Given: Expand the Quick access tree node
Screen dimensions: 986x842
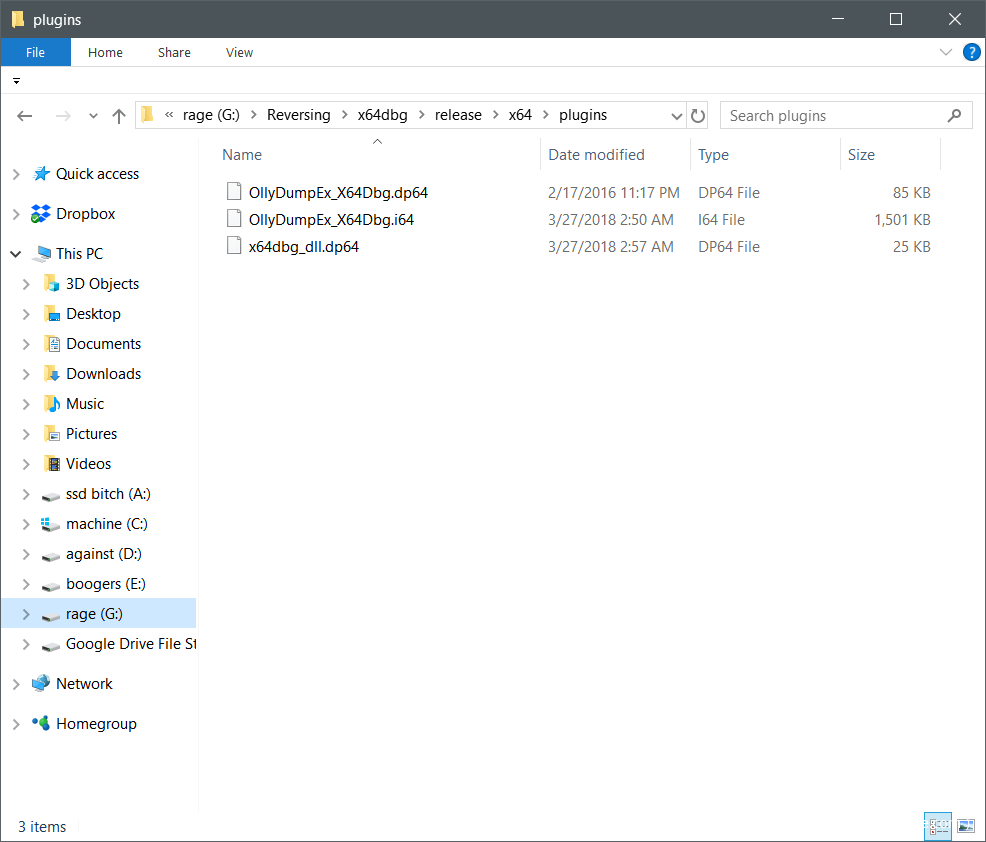Looking at the screenshot, I should coord(16,174).
